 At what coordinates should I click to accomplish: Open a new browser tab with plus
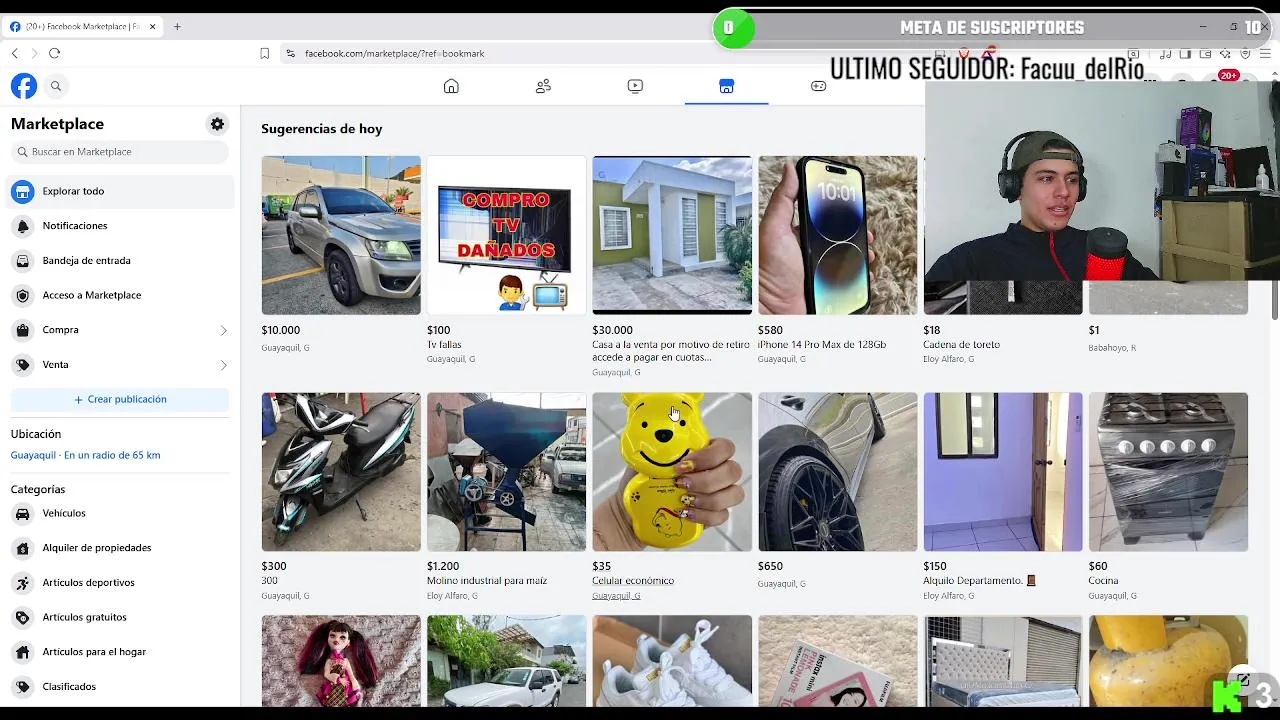coord(177,27)
